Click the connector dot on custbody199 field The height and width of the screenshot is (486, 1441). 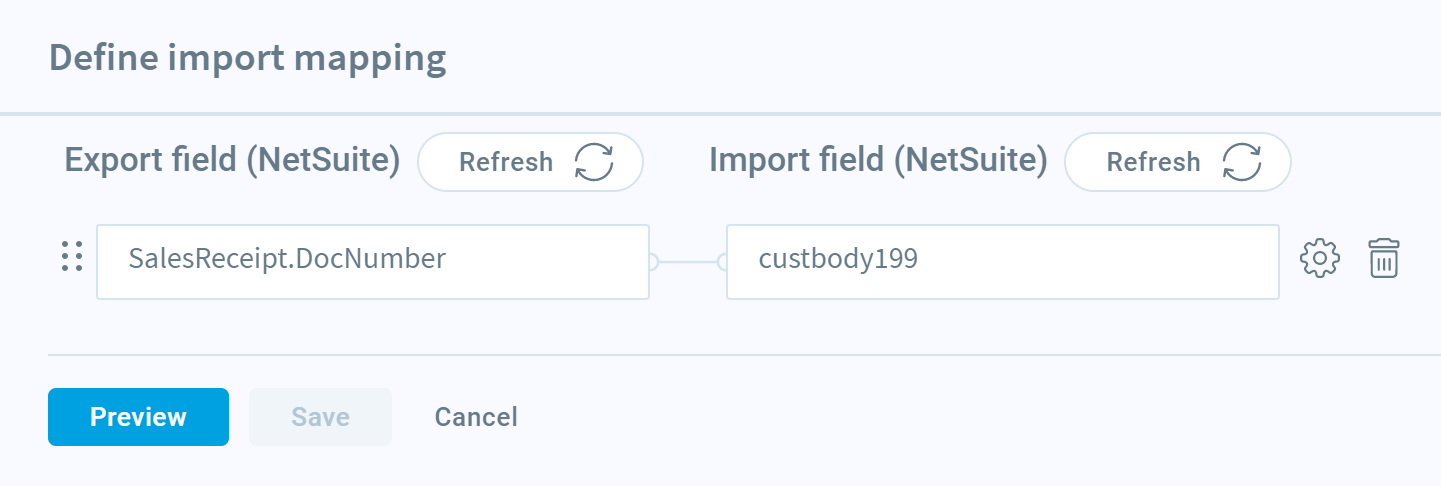click(724, 262)
